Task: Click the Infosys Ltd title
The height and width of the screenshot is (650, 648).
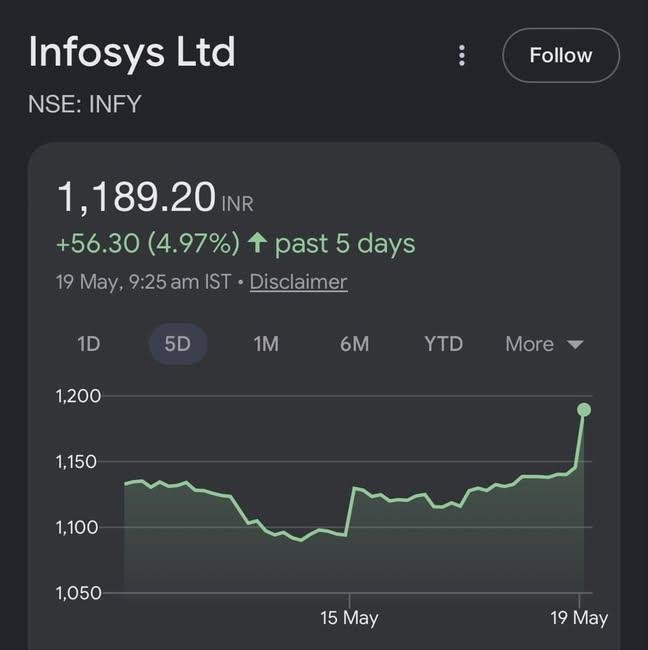Action: pos(132,53)
